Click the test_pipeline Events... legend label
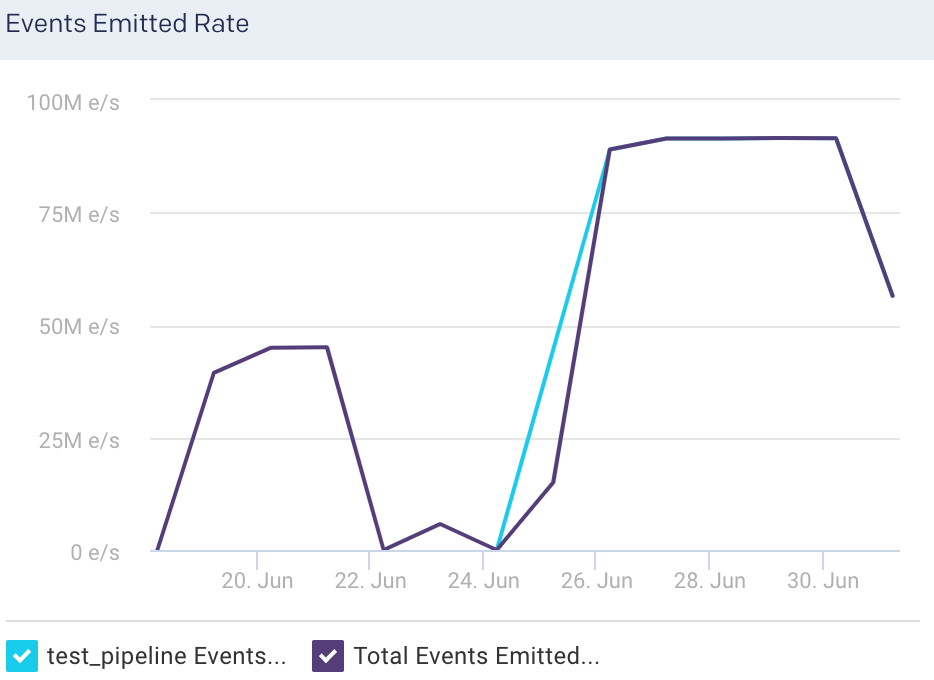This screenshot has width=934, height=680. [166, 656]
